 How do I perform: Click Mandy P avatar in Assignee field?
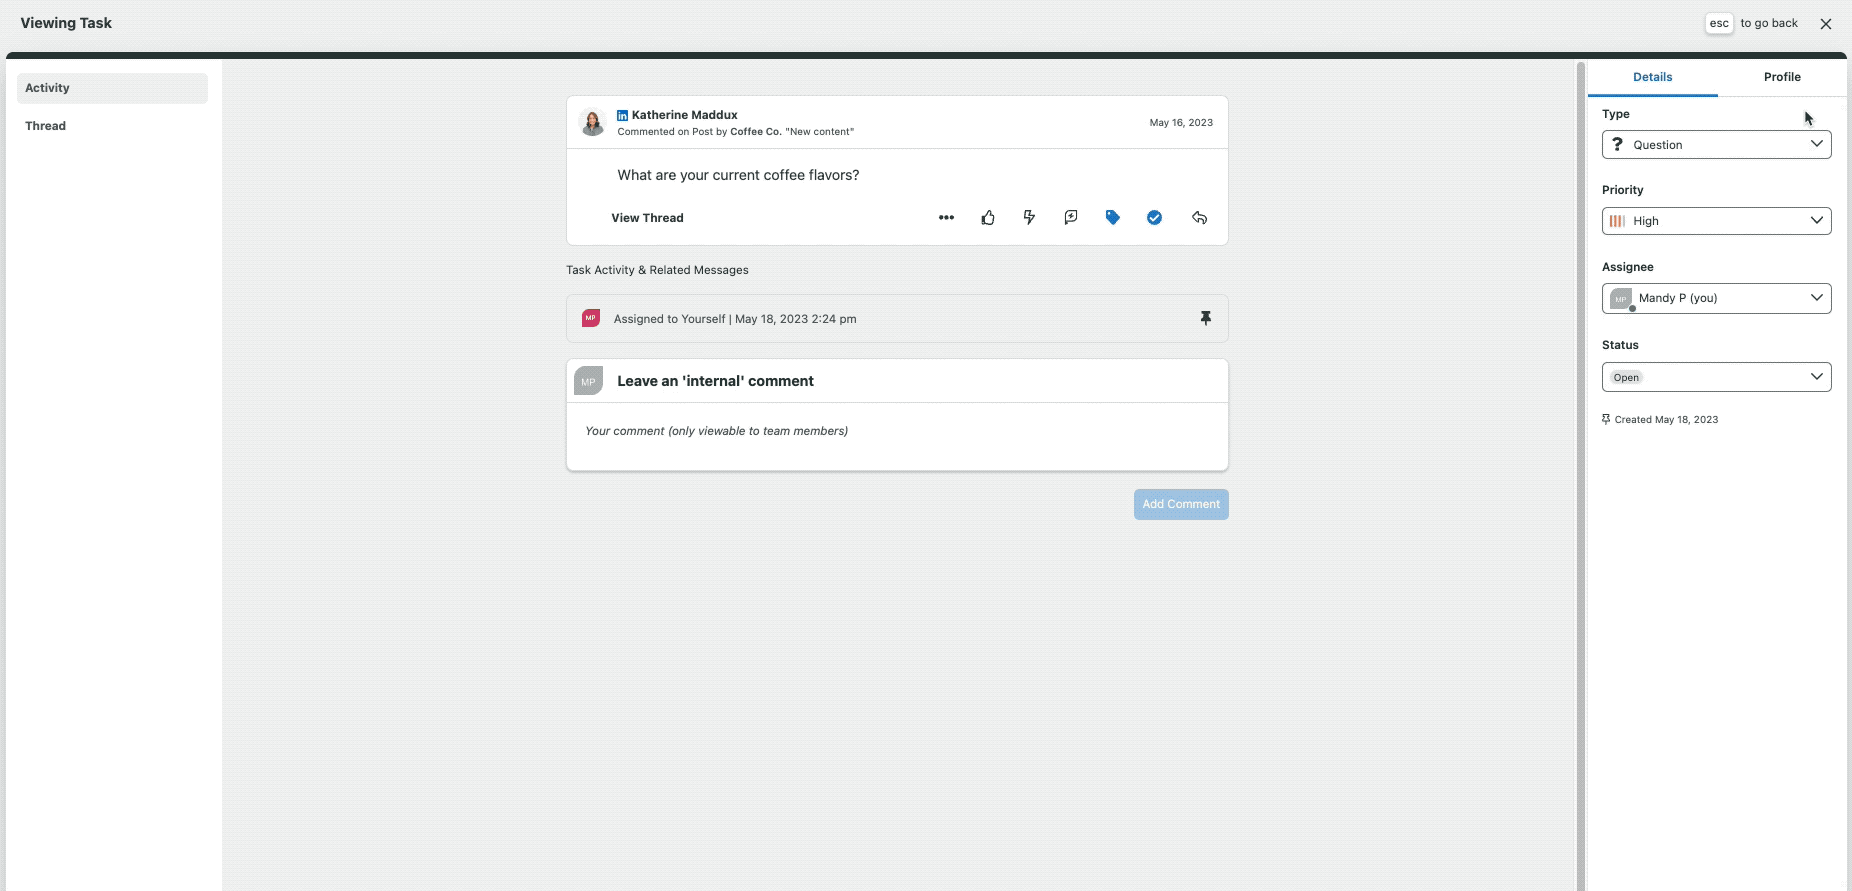(1622, 298)
